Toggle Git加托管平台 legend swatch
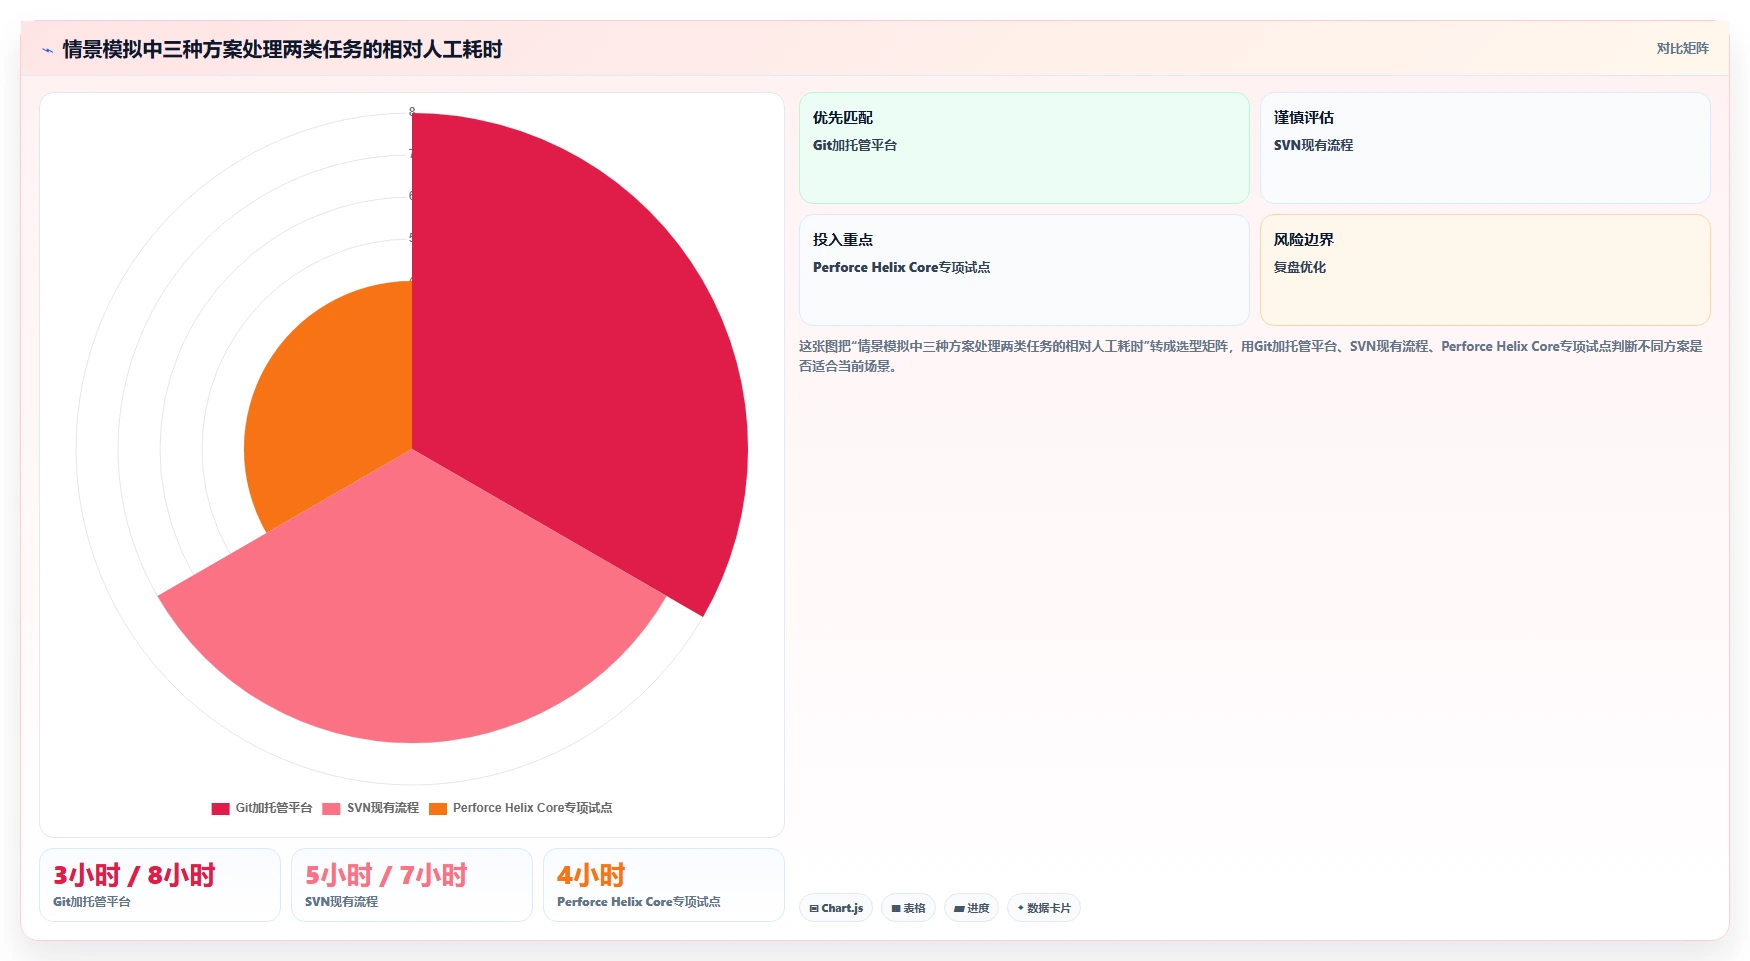 pos(220,808)
